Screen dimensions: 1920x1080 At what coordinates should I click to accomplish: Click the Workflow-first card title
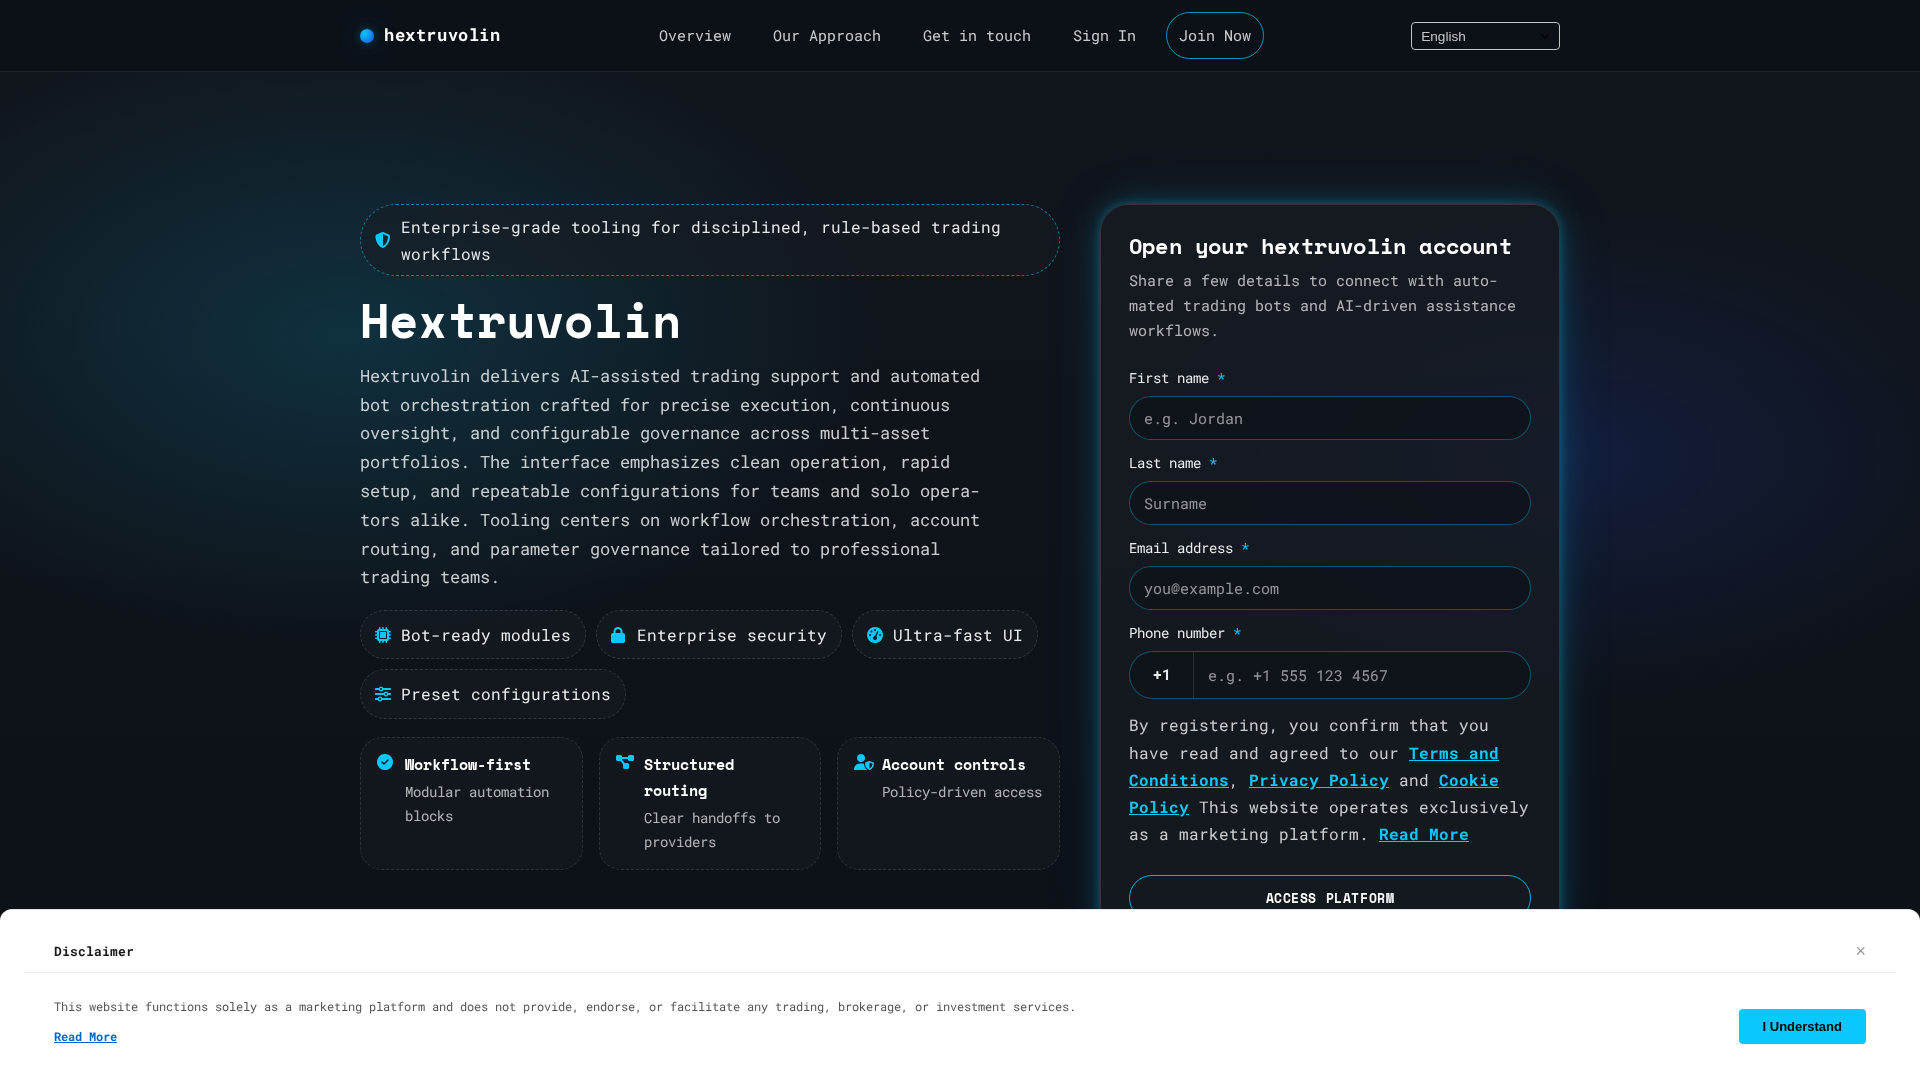(468, 765)
